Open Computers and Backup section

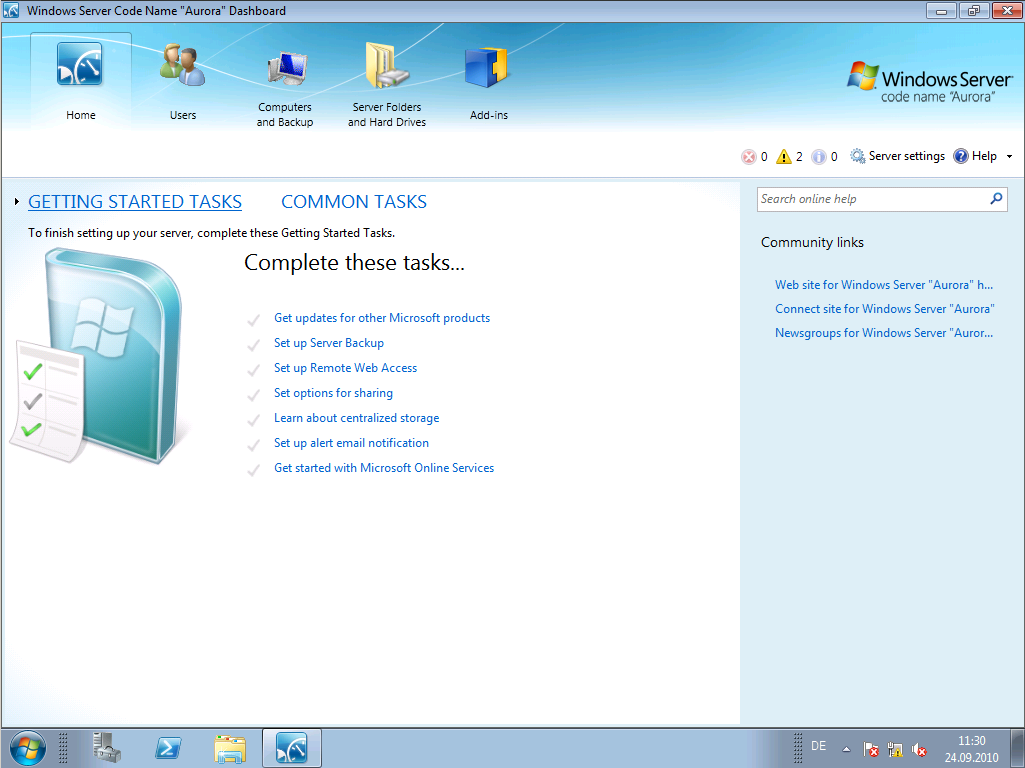coord(285,70)
